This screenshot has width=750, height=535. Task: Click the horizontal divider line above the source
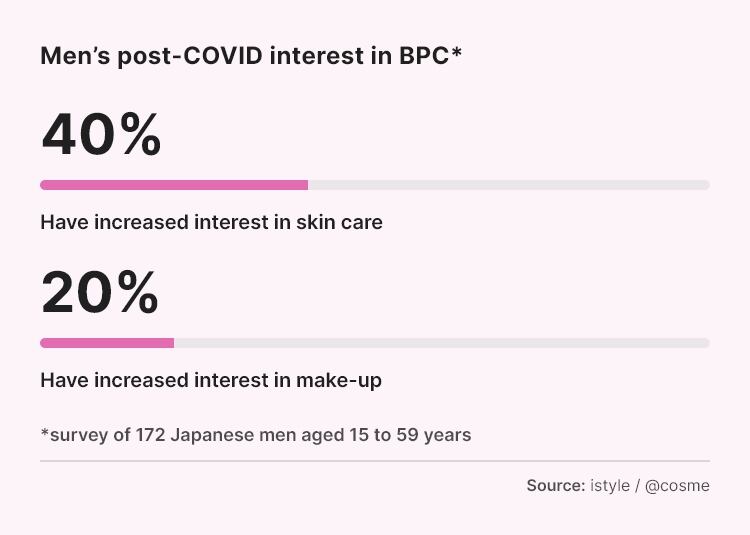click(375, 461)
